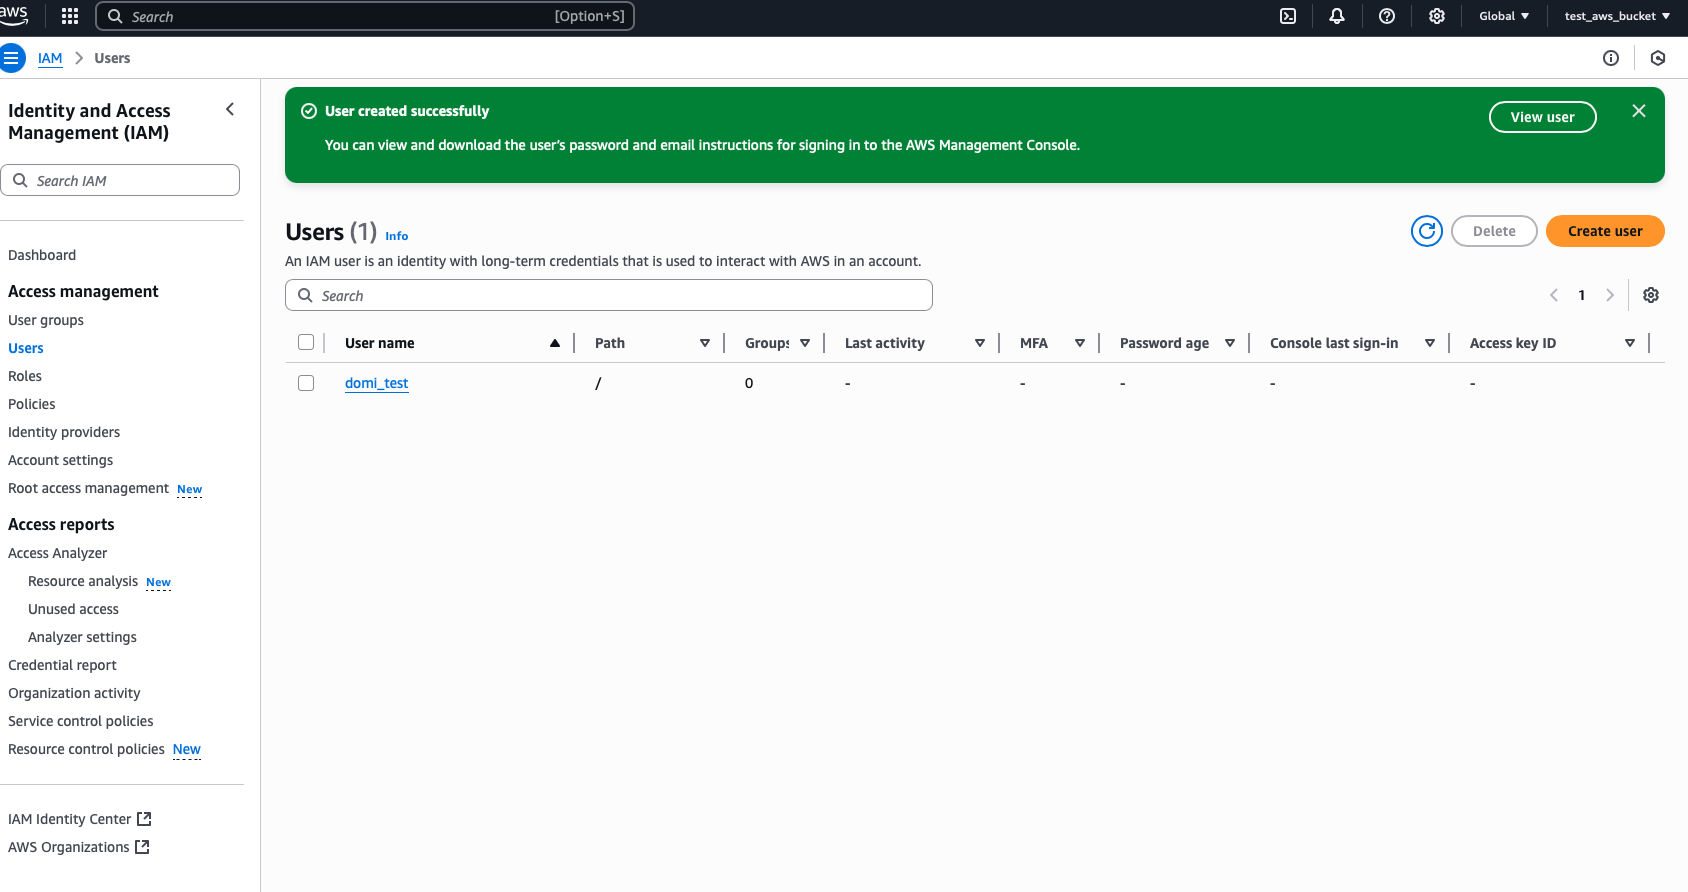This screenshot has height=892, width=1688.
Task: Sort by Console last sign-in column arrow
Action: pos(1430,343)
